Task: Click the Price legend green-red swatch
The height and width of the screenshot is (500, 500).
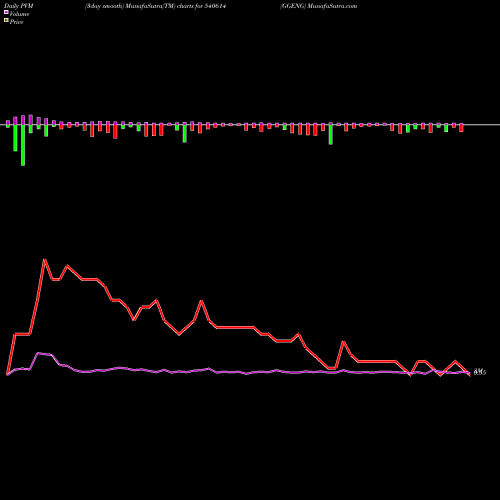Action: [6, 21]
